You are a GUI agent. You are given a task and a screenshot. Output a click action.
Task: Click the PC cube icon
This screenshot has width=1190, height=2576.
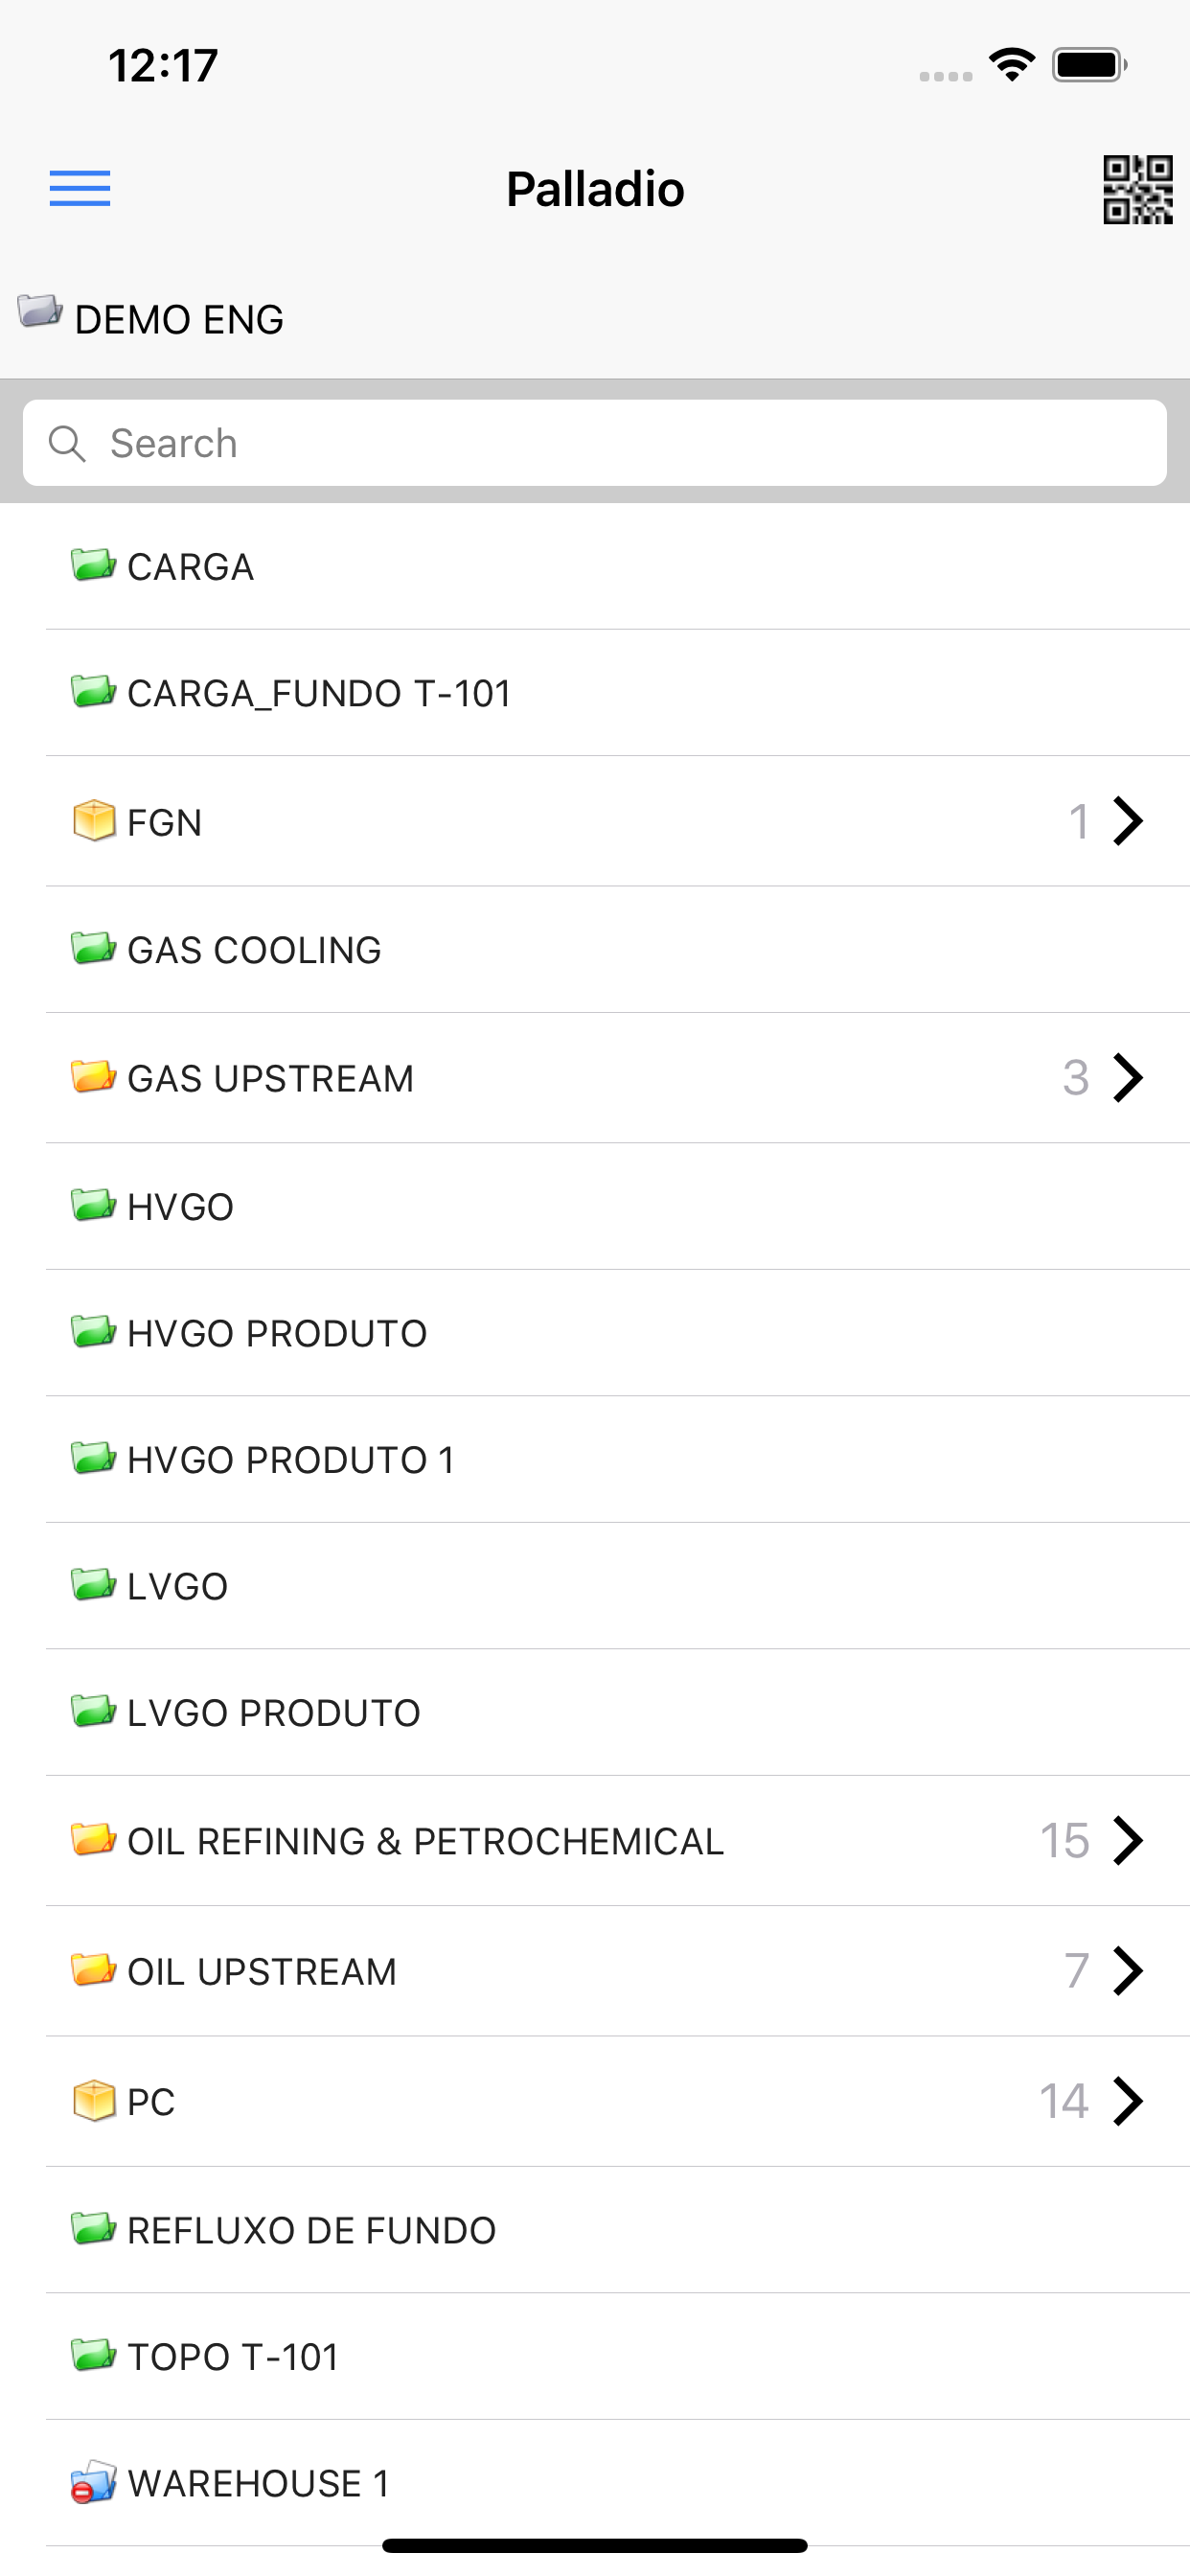click(94, 2100)
